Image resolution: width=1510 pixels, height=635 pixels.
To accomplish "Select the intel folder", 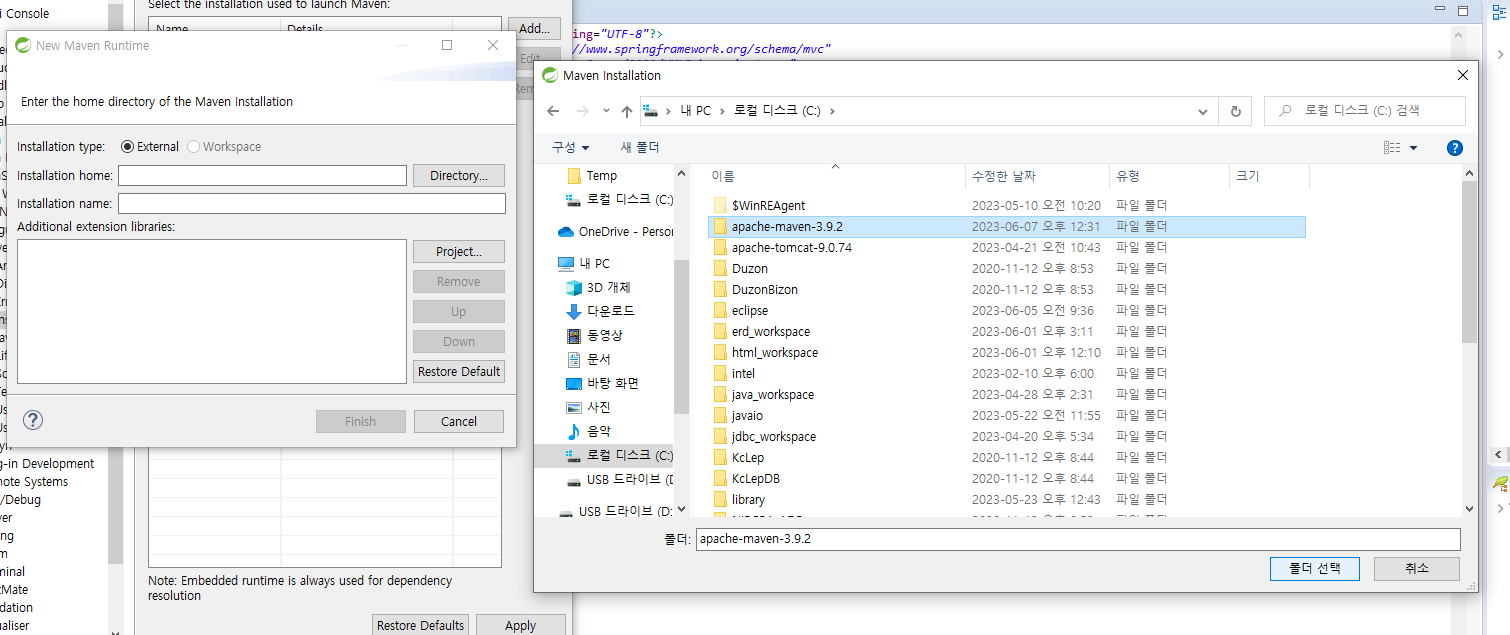I will 743,373.
